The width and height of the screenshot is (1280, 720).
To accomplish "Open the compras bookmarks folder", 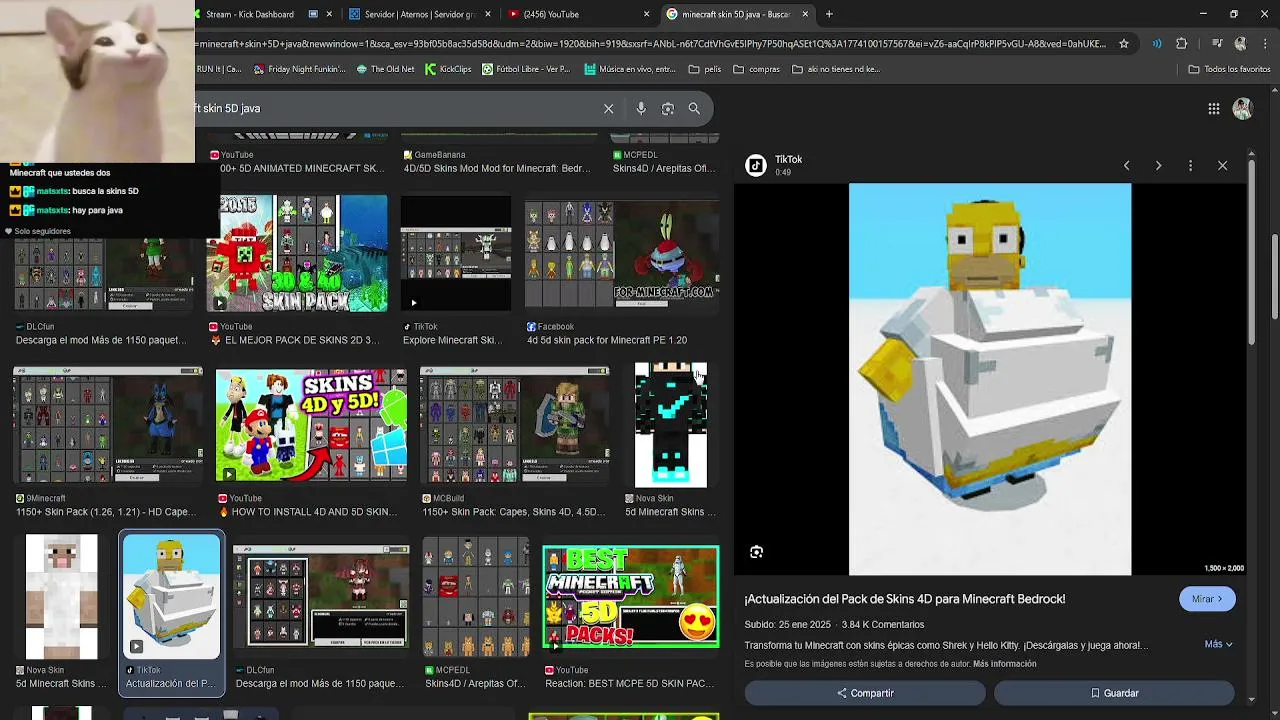I will pyautogui.click(x=756, y=69).
